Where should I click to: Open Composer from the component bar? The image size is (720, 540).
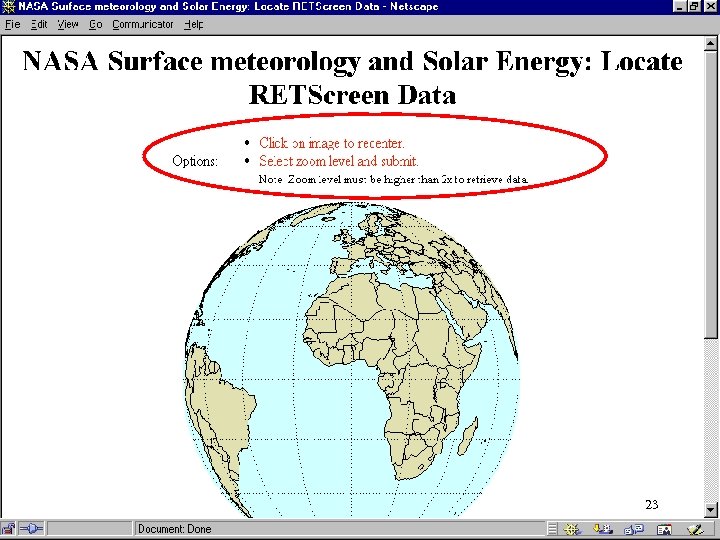(696, 529)
